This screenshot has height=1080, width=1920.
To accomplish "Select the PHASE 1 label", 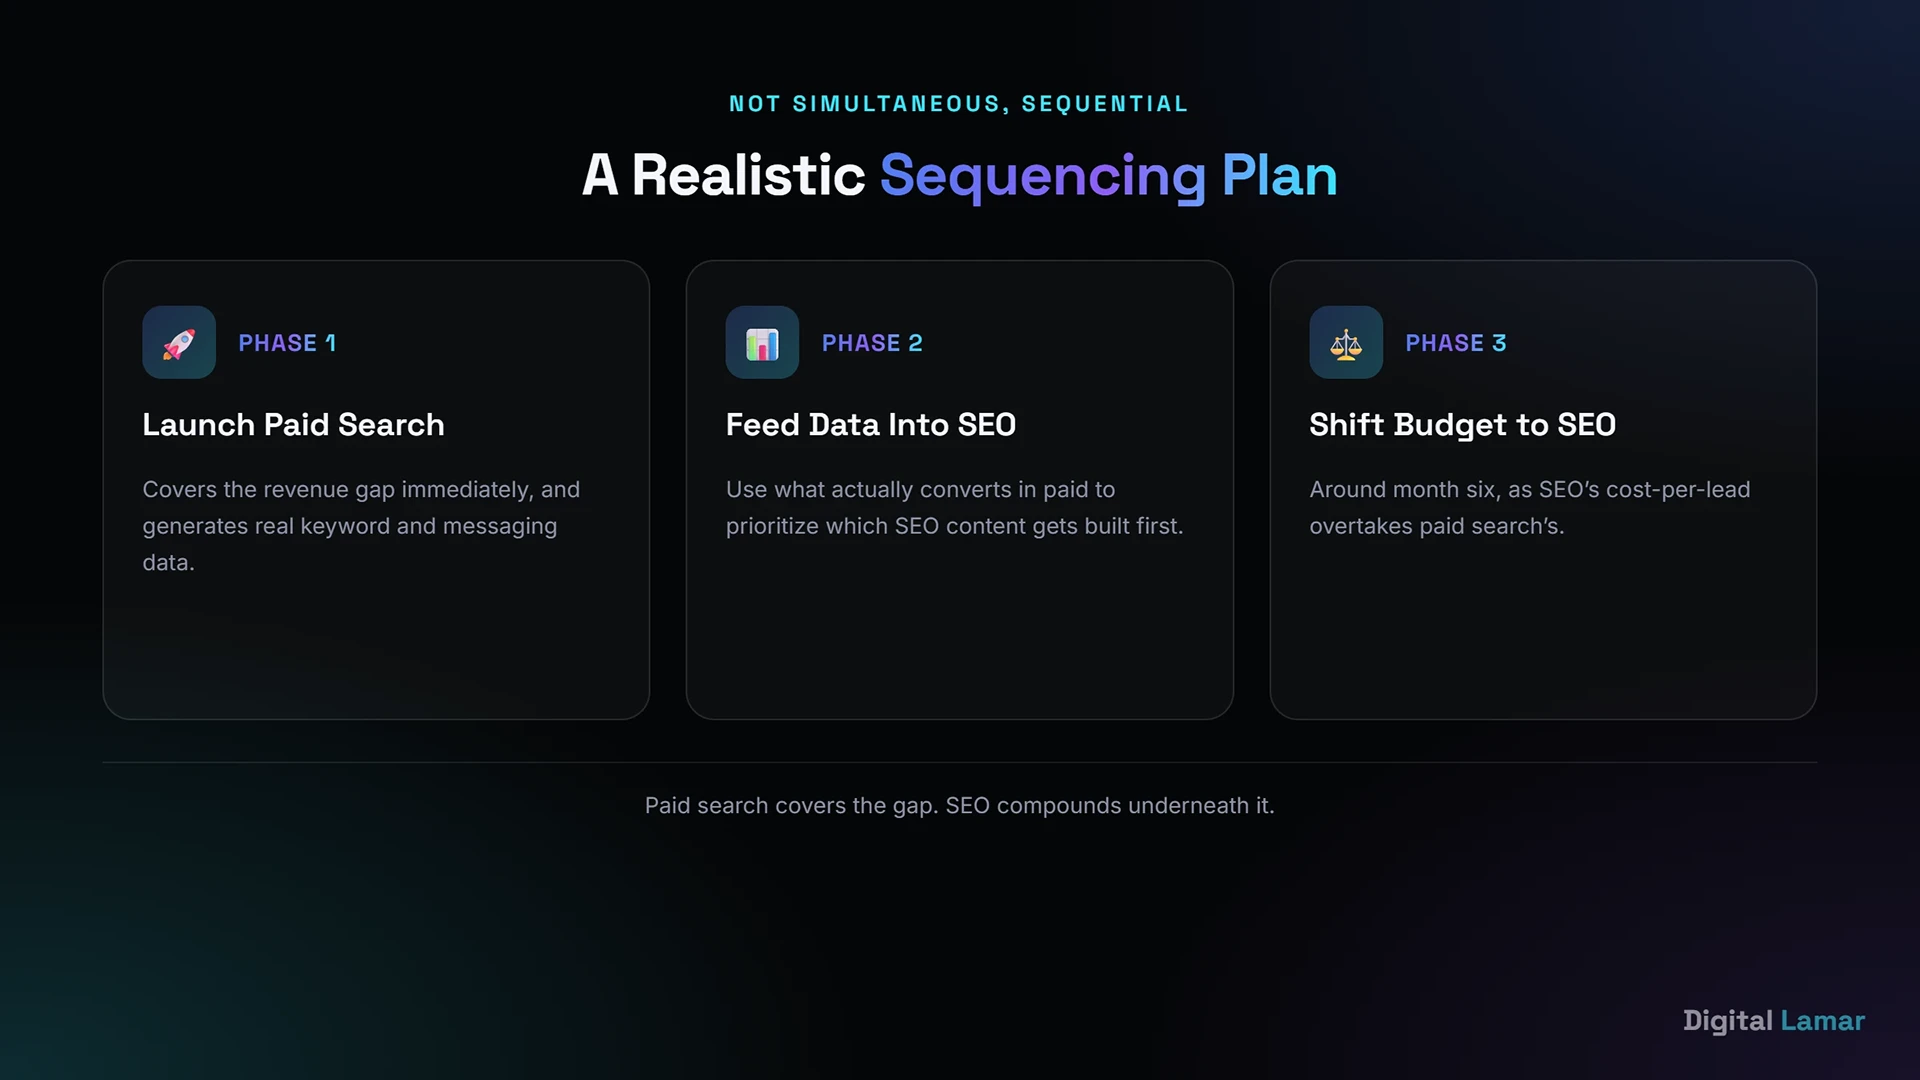I will click(x=287, y=343).
